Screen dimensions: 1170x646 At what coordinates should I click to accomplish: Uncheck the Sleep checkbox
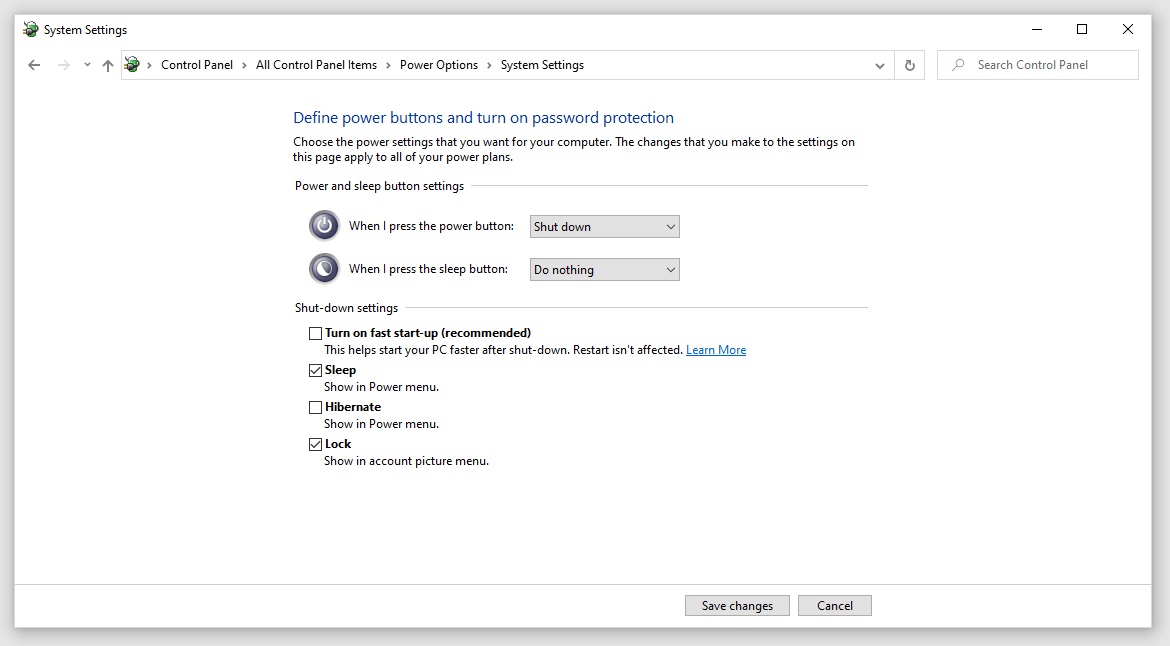pyautogui.click(x=316, y=370)
